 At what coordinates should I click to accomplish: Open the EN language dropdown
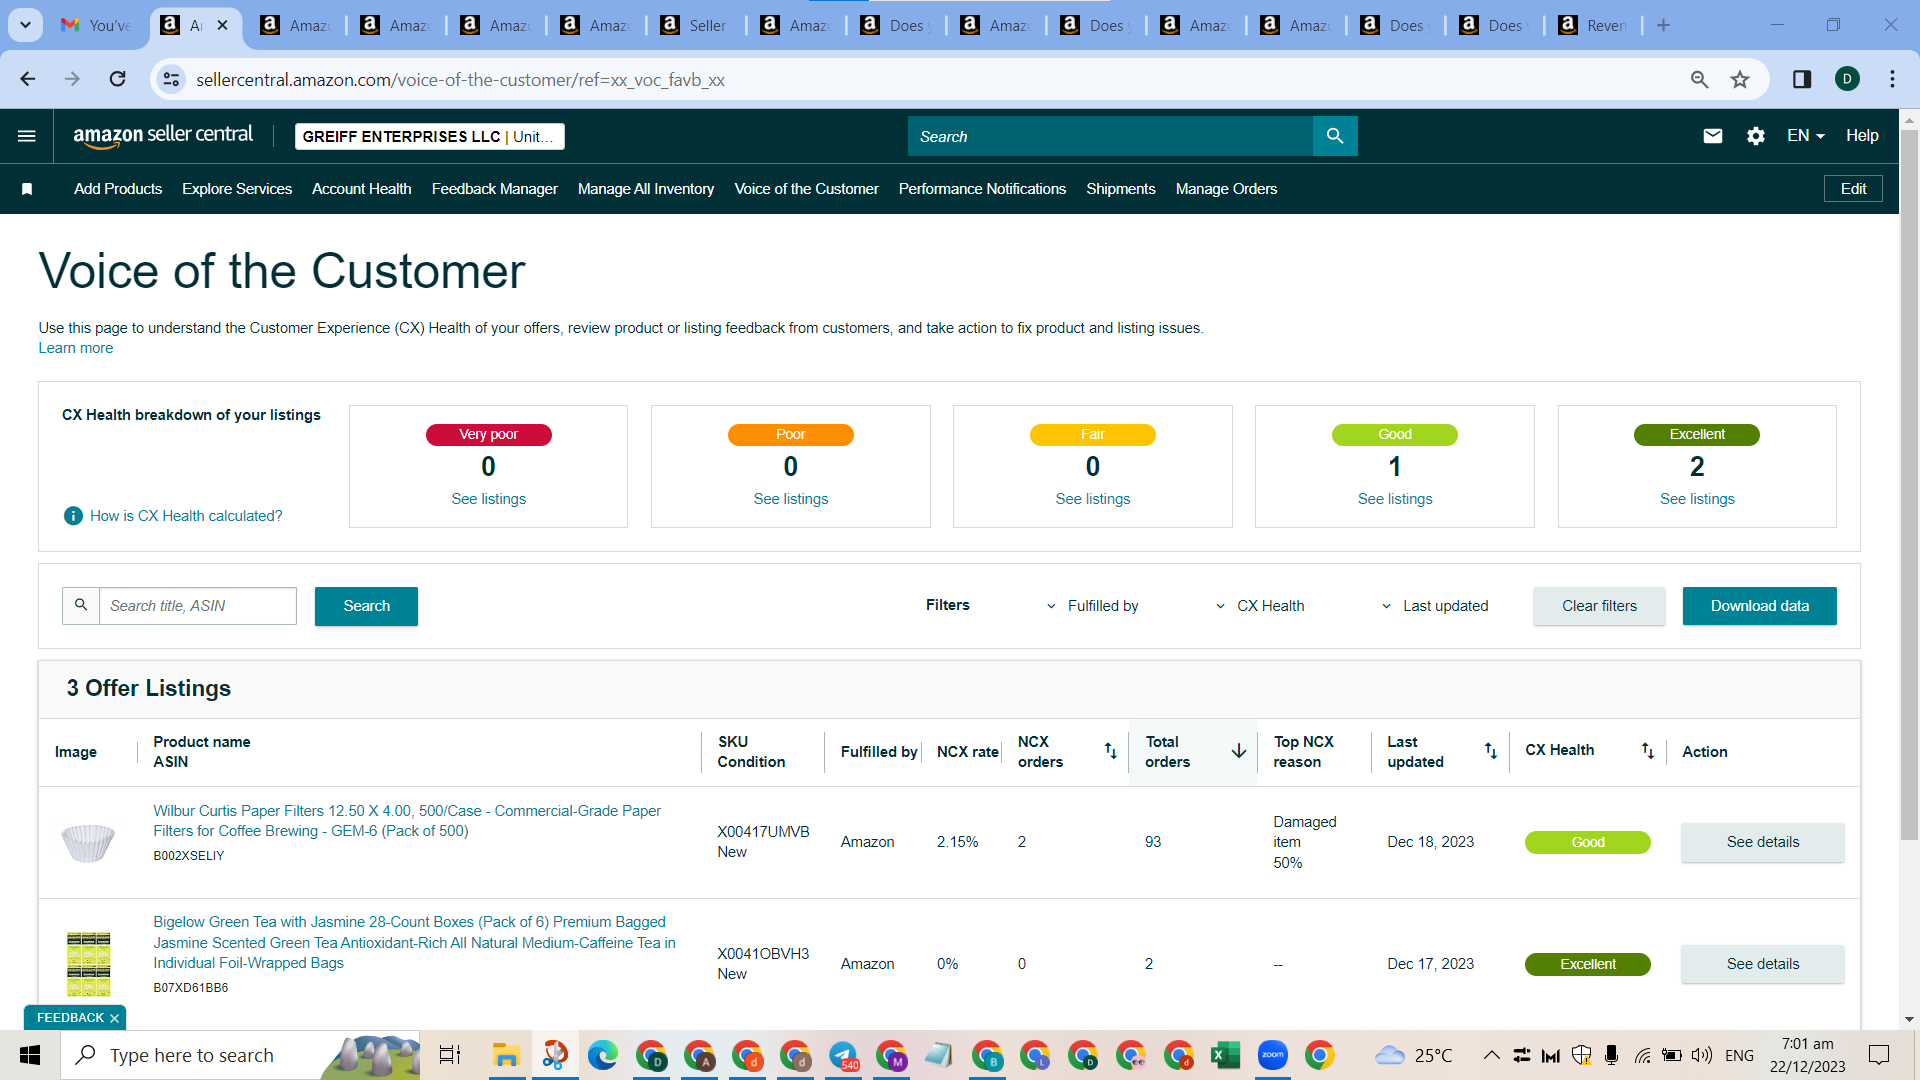point(1805,136)
